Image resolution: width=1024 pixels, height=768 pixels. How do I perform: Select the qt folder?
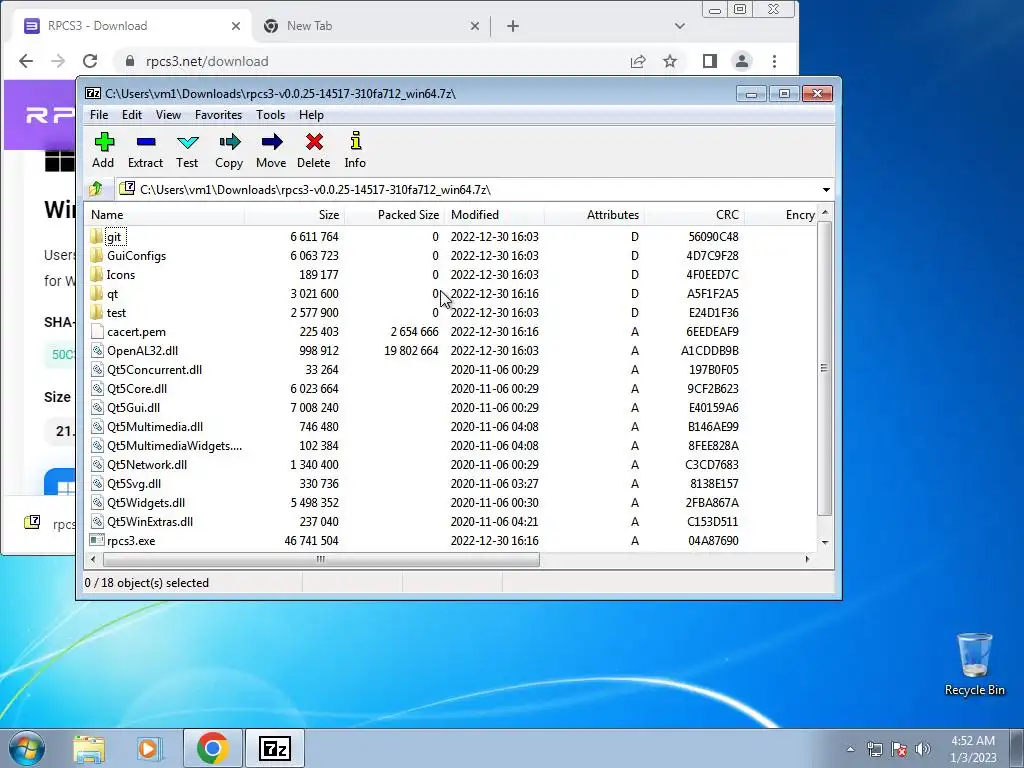pyautogui.click(x=112, y=294)
